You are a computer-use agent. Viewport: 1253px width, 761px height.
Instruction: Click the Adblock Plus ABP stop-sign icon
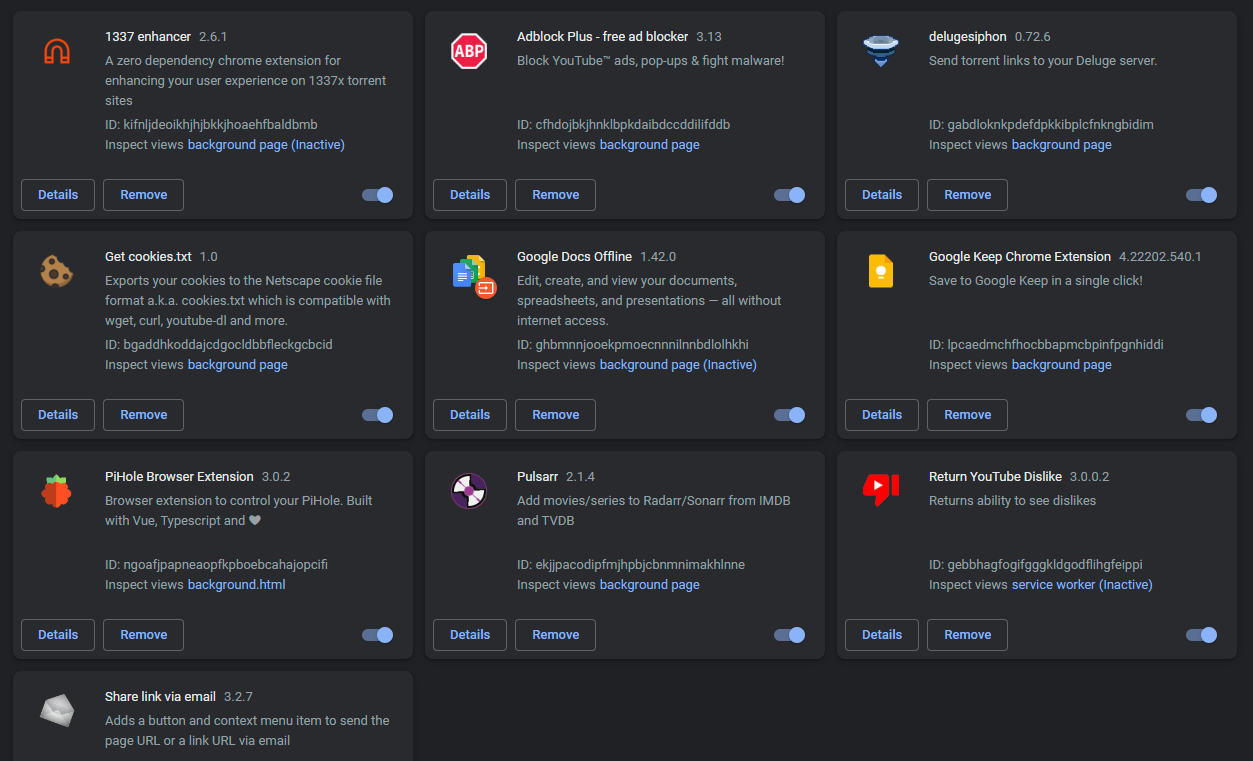coord(469,51)
